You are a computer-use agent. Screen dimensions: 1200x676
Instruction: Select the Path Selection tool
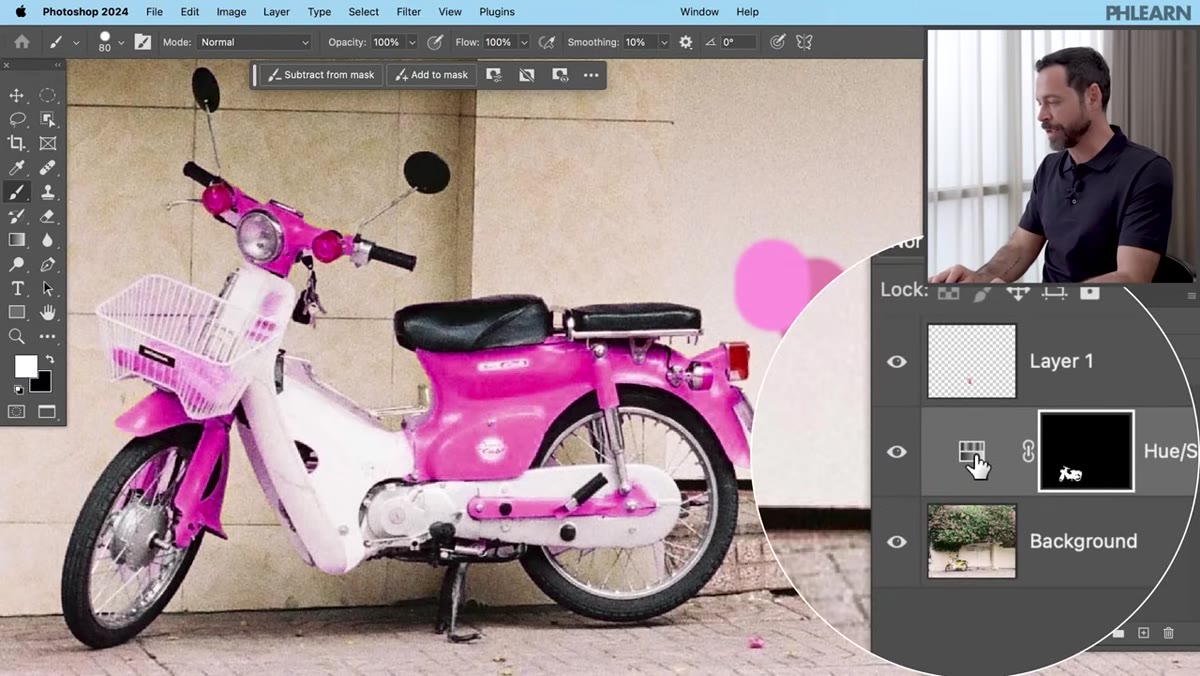47,289
